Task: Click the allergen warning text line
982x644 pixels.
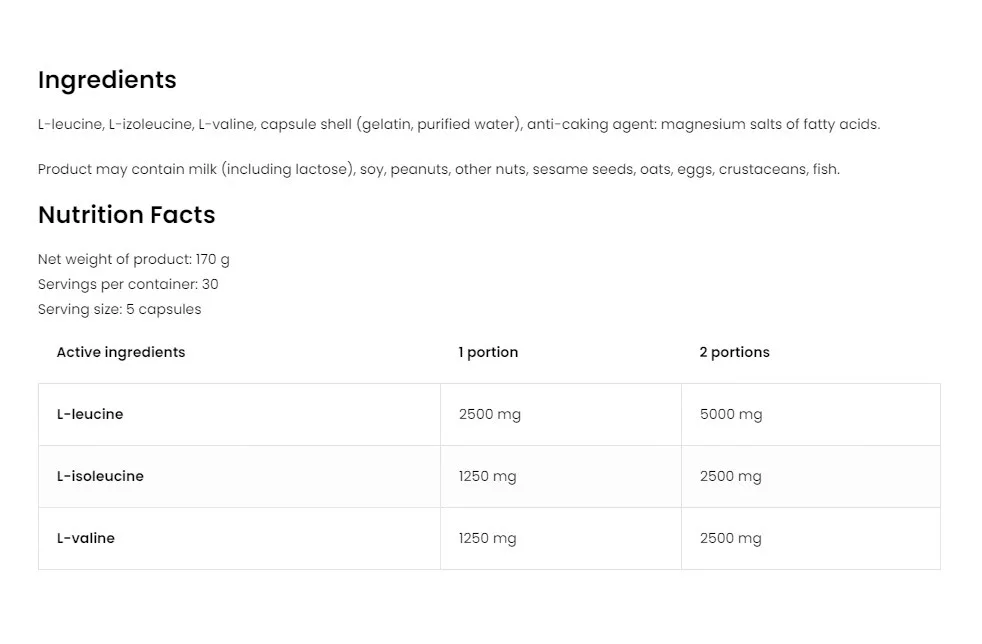Action: click(438, 170)
